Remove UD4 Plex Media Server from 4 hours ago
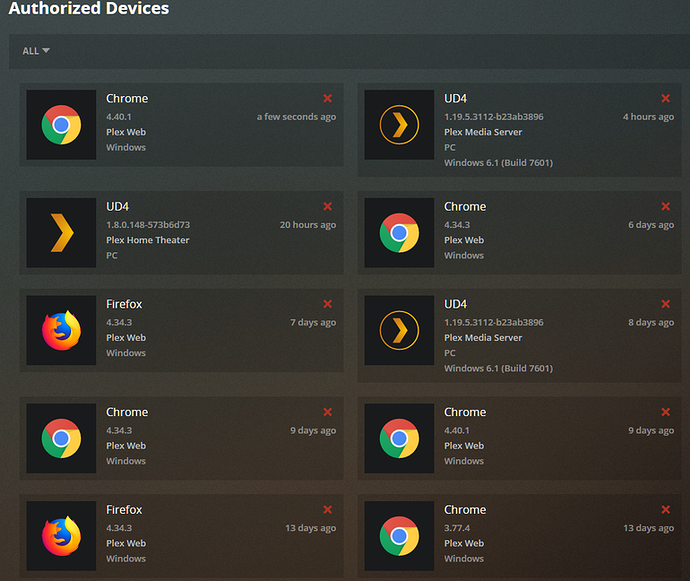This screenshot has height=581, width=690. [666, 98]
